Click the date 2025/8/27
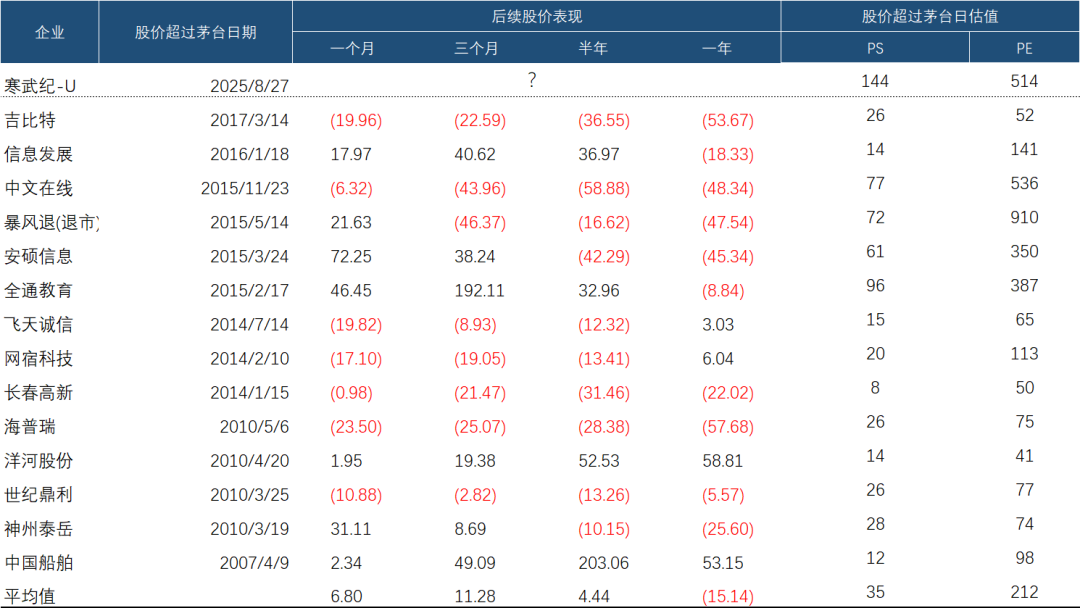Screen dimensions: 1080x608 (x=249, y=86)
